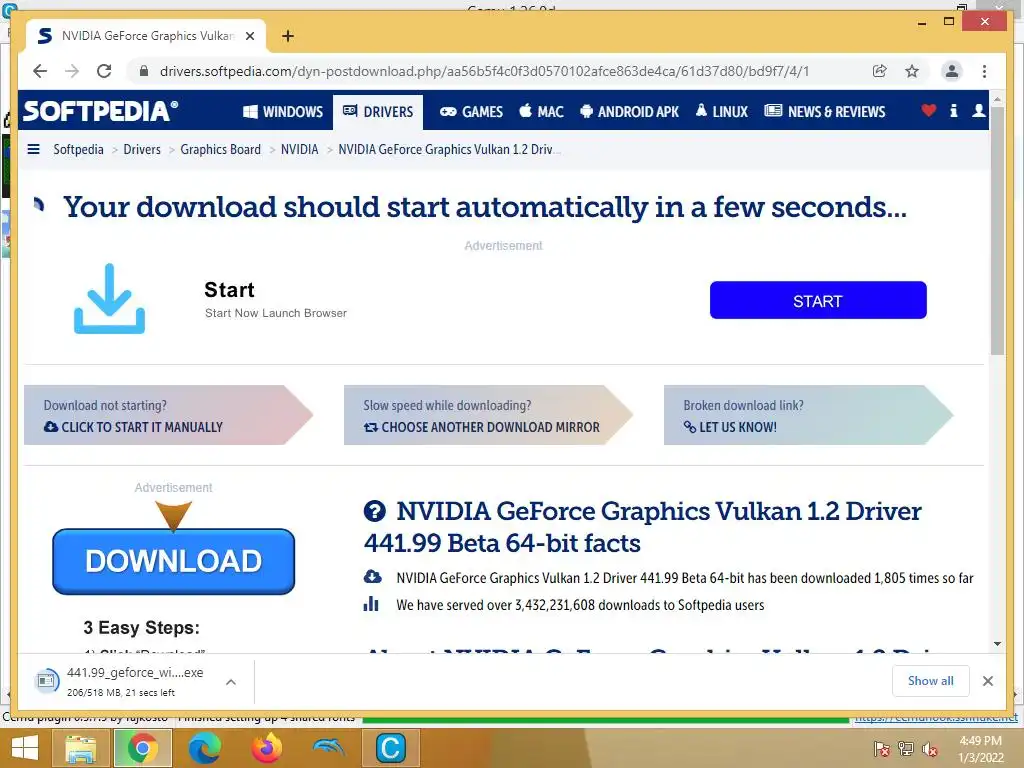Open the Games section
This screenshot has height=768, width=1024.
coord(471,112)
